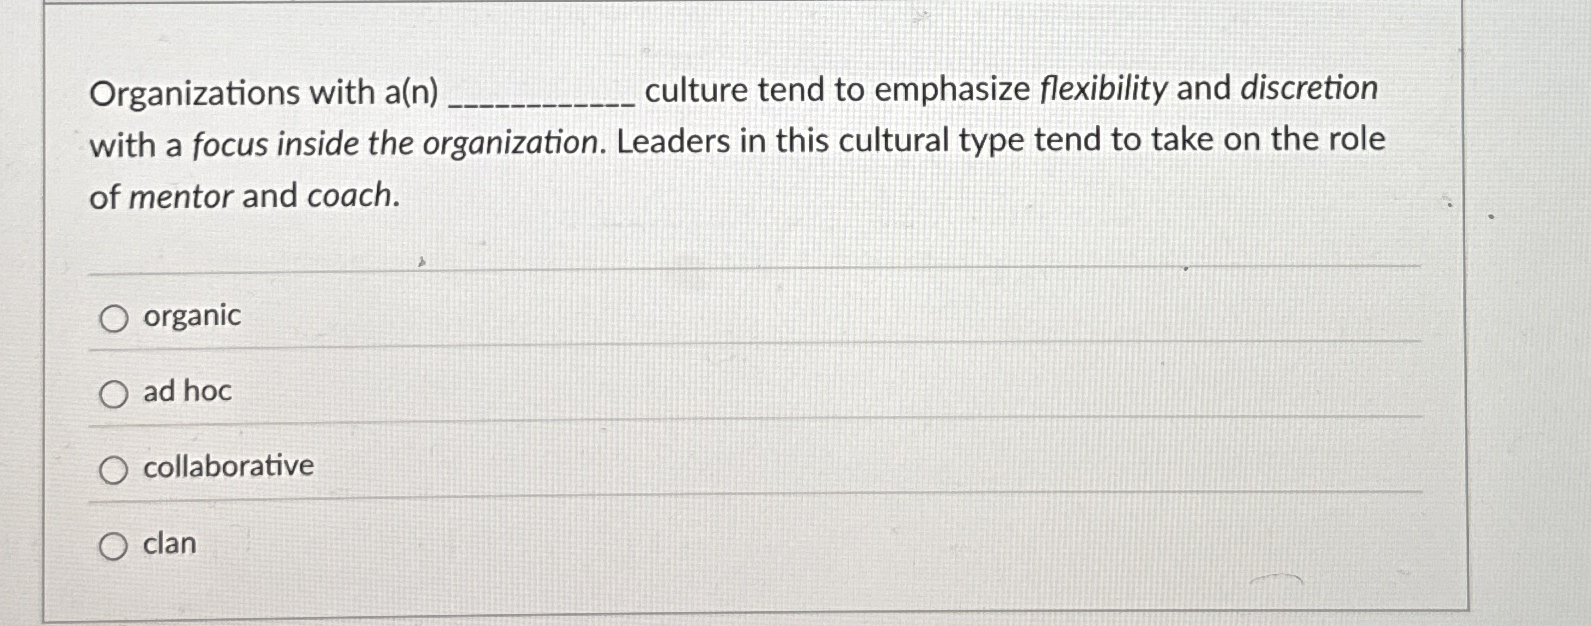The height and width of the screenshot is (626, 1591).
Task: Click the collaborative answer label
Action: point(226,465)
